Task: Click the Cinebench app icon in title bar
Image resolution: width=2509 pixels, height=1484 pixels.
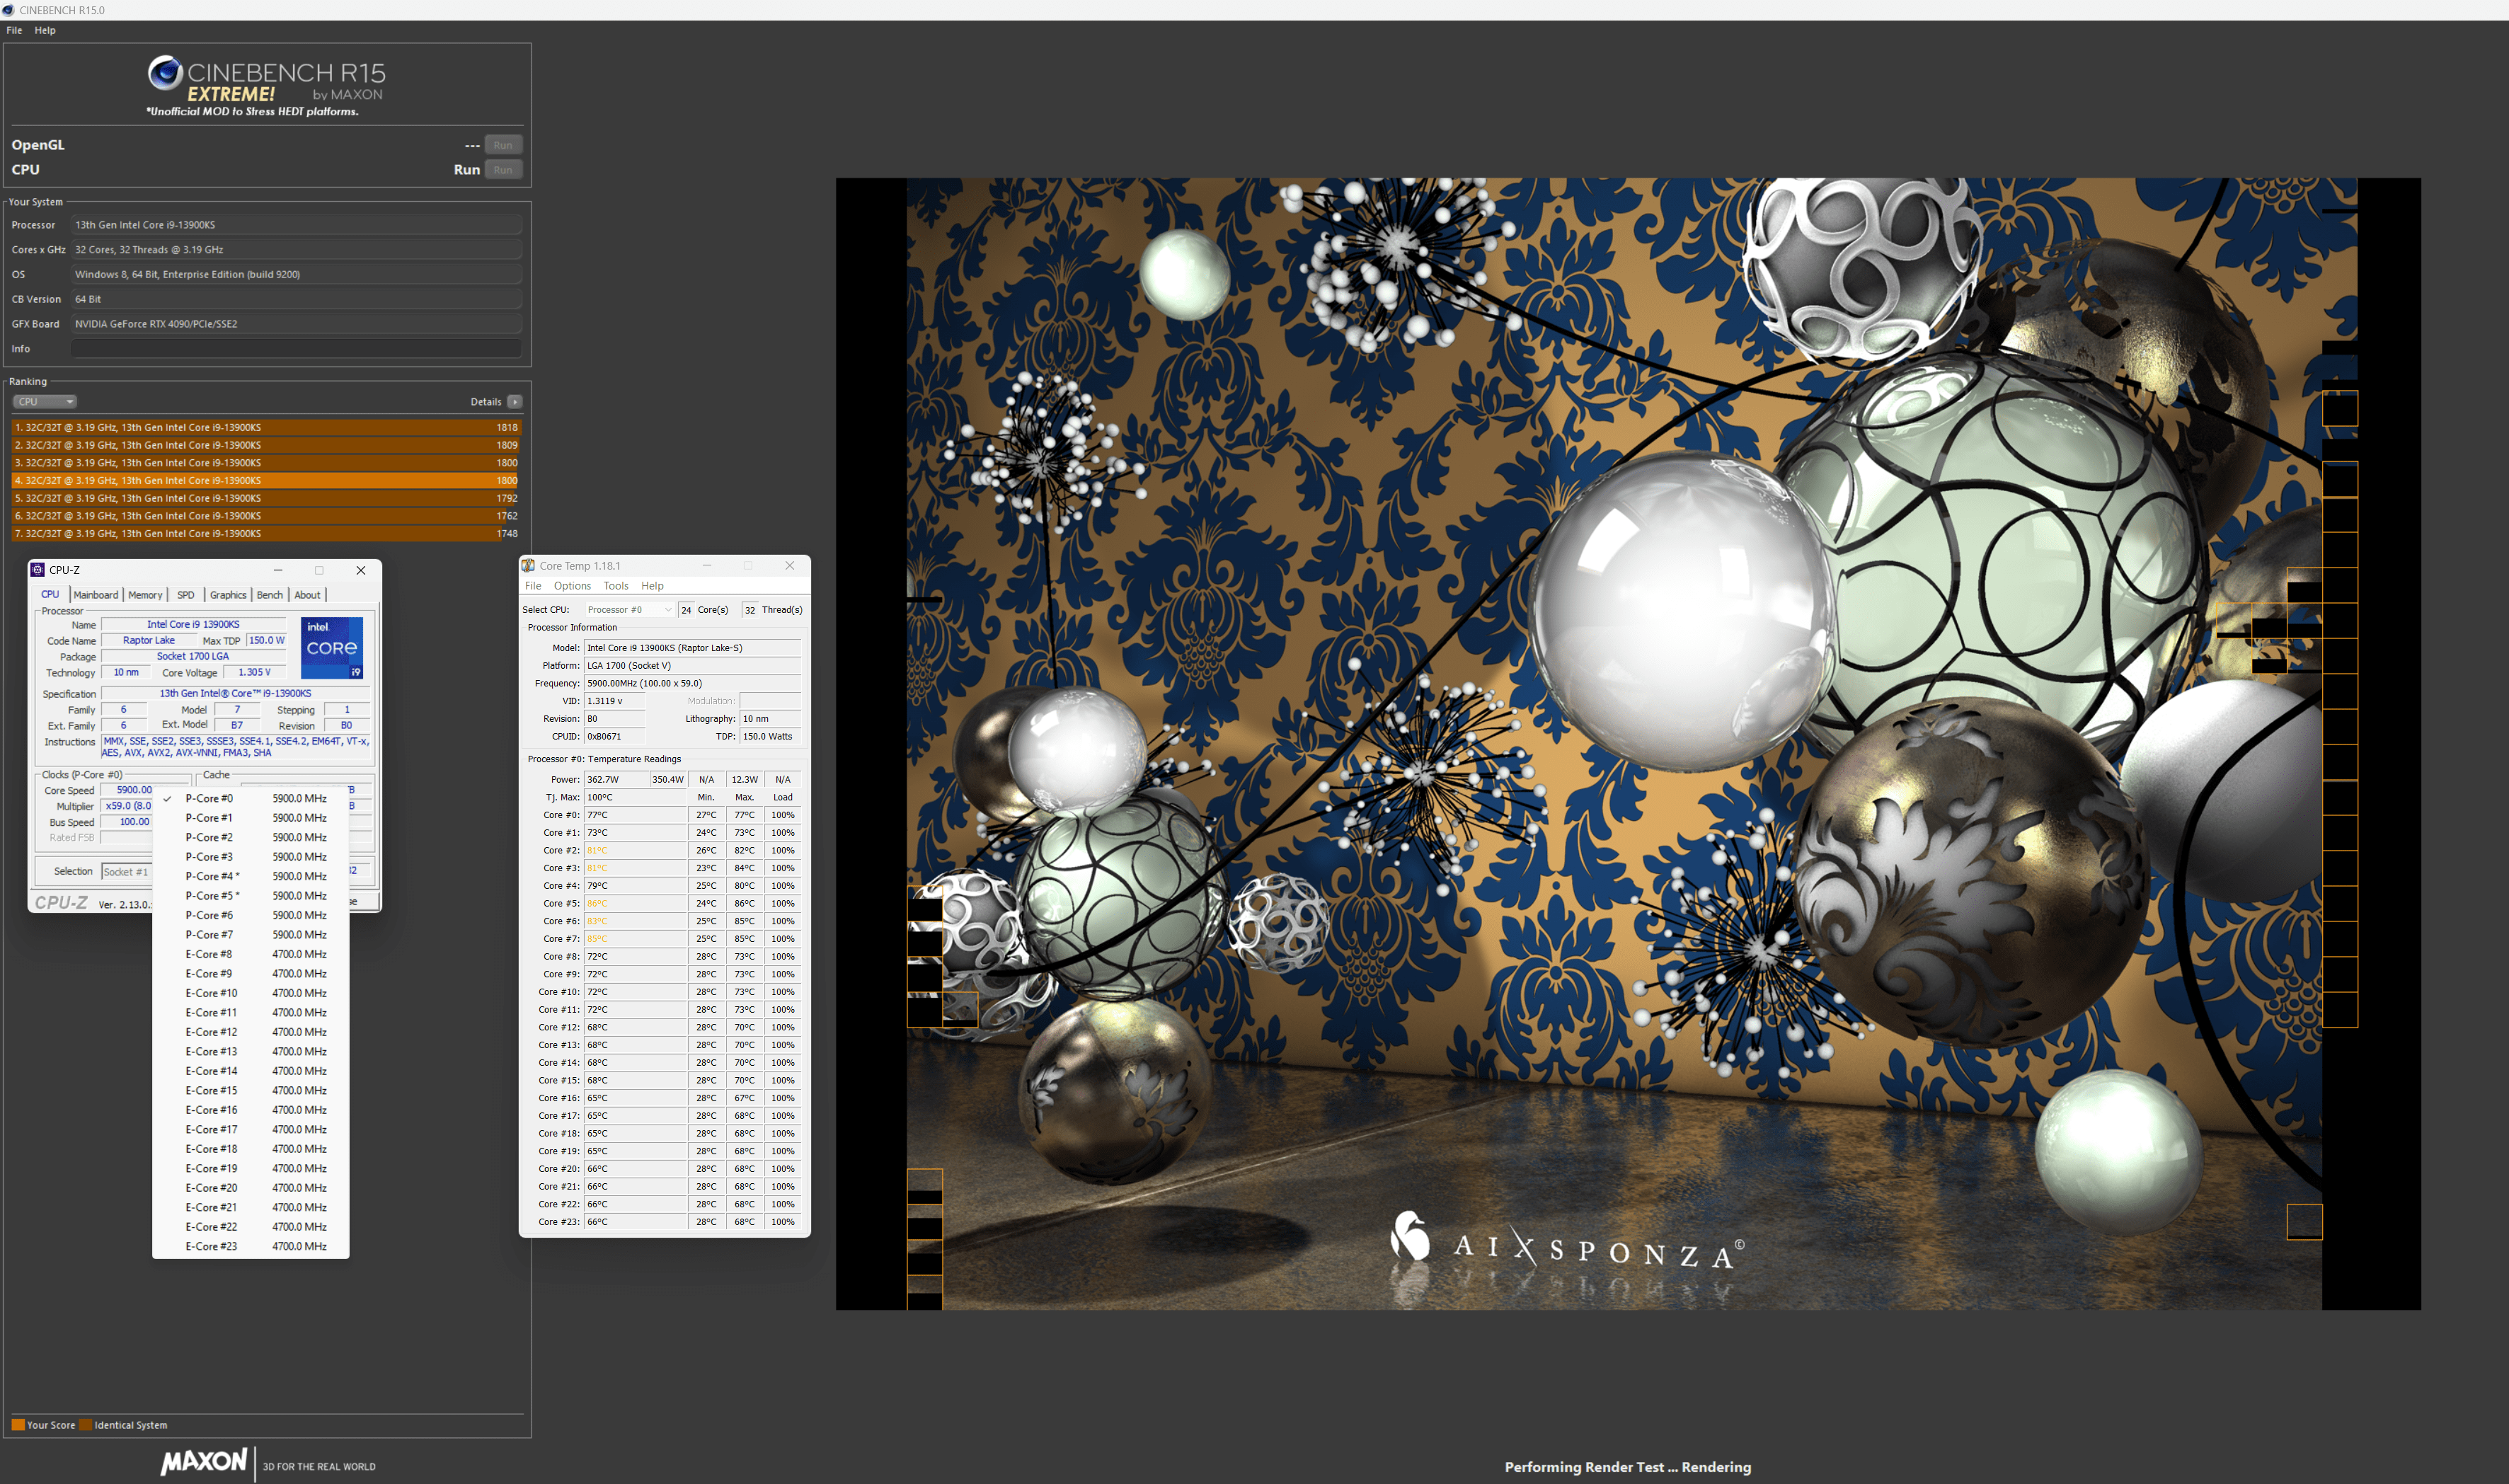Action: tap(9, 10)
